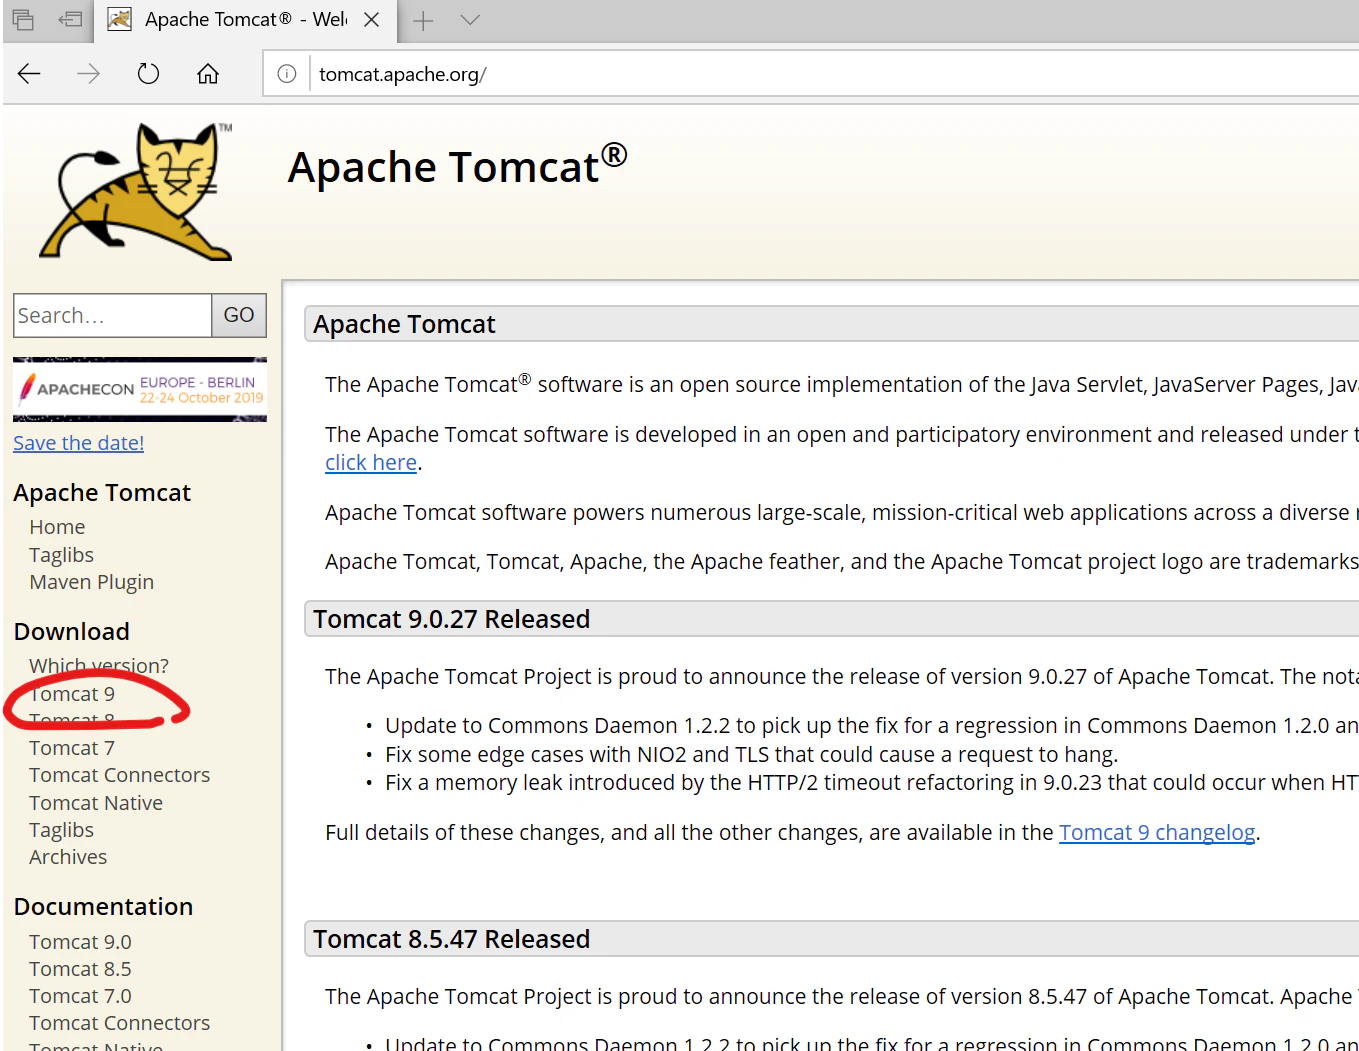Click into the Search field
The height and width of the screenshot is (1051, 1359).
112,315
